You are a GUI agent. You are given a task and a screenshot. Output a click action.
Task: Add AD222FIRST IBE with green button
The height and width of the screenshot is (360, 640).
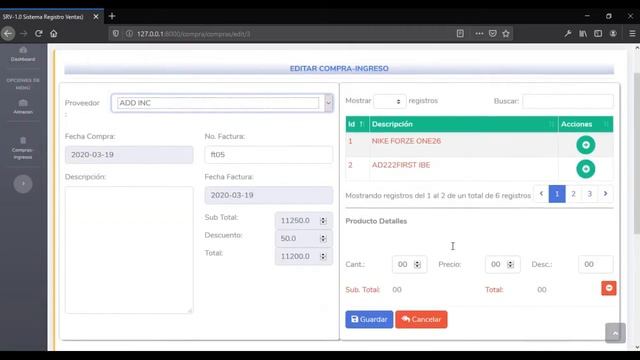coord(585,169)
